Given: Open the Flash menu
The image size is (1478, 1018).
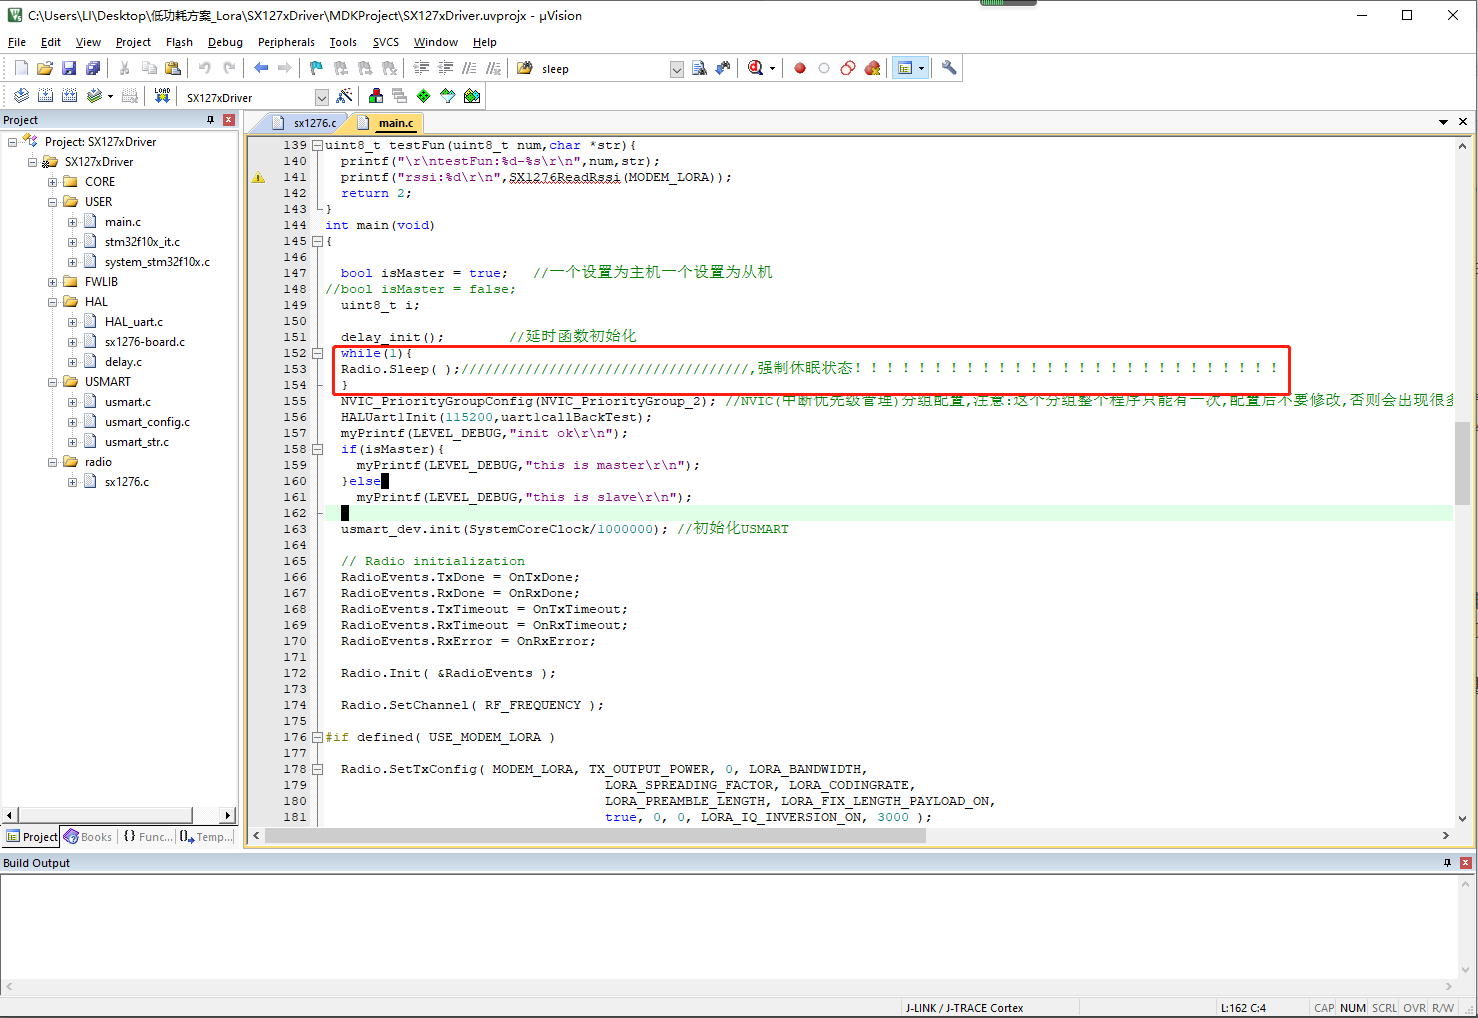Looking at the screenshot, I should (179, 42).
